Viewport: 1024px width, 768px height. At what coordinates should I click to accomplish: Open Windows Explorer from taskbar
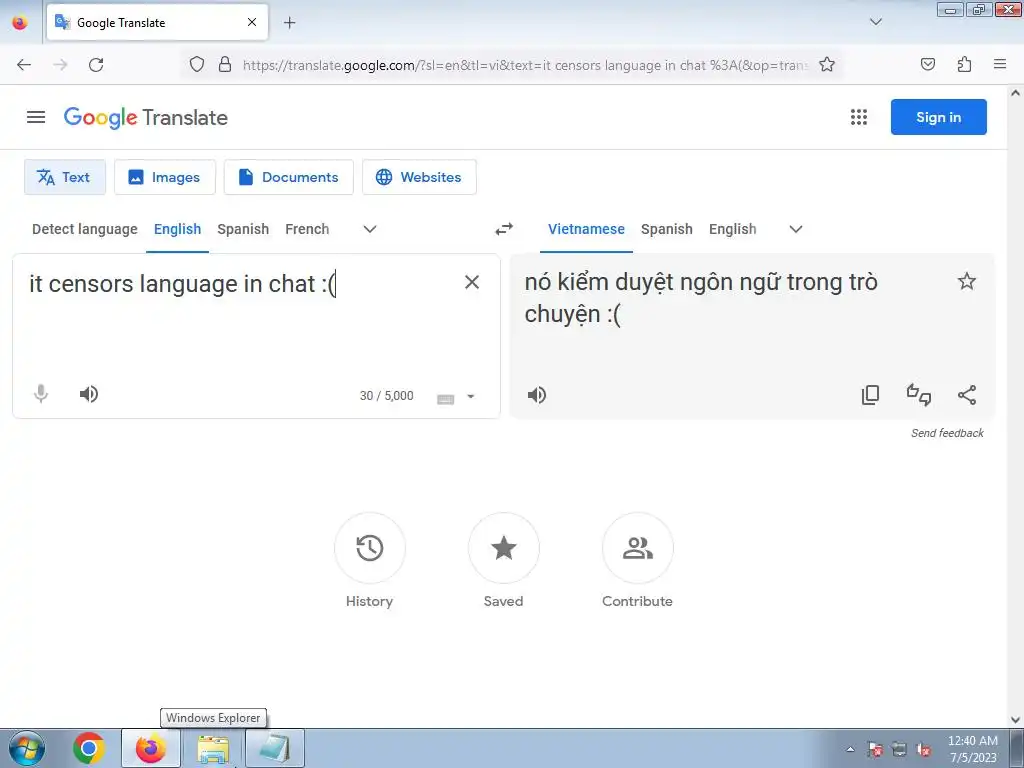coord(213,748)
